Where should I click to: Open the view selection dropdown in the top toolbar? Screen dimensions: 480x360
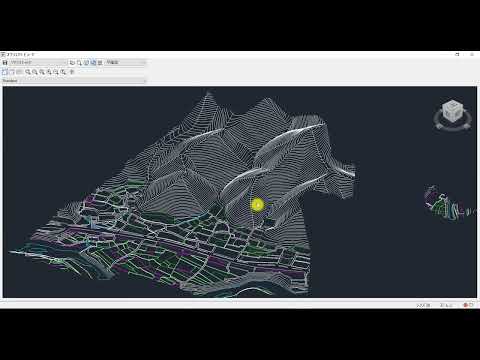[38, 62]
